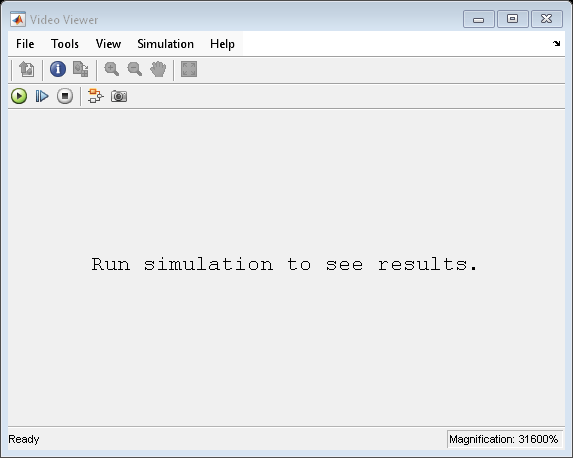
Task: Click the dock window arrow icon
Action: click(556, 43)
